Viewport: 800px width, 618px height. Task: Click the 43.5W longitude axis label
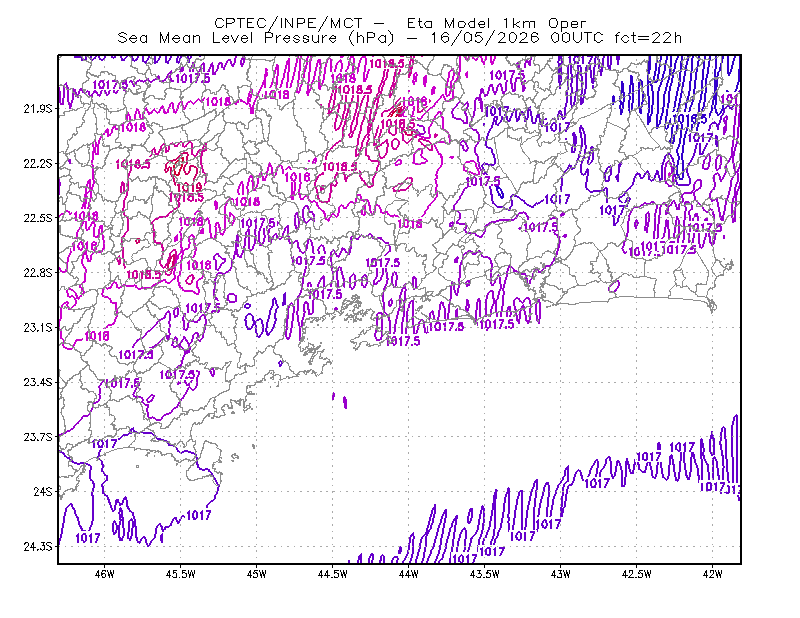coord(485,574)
